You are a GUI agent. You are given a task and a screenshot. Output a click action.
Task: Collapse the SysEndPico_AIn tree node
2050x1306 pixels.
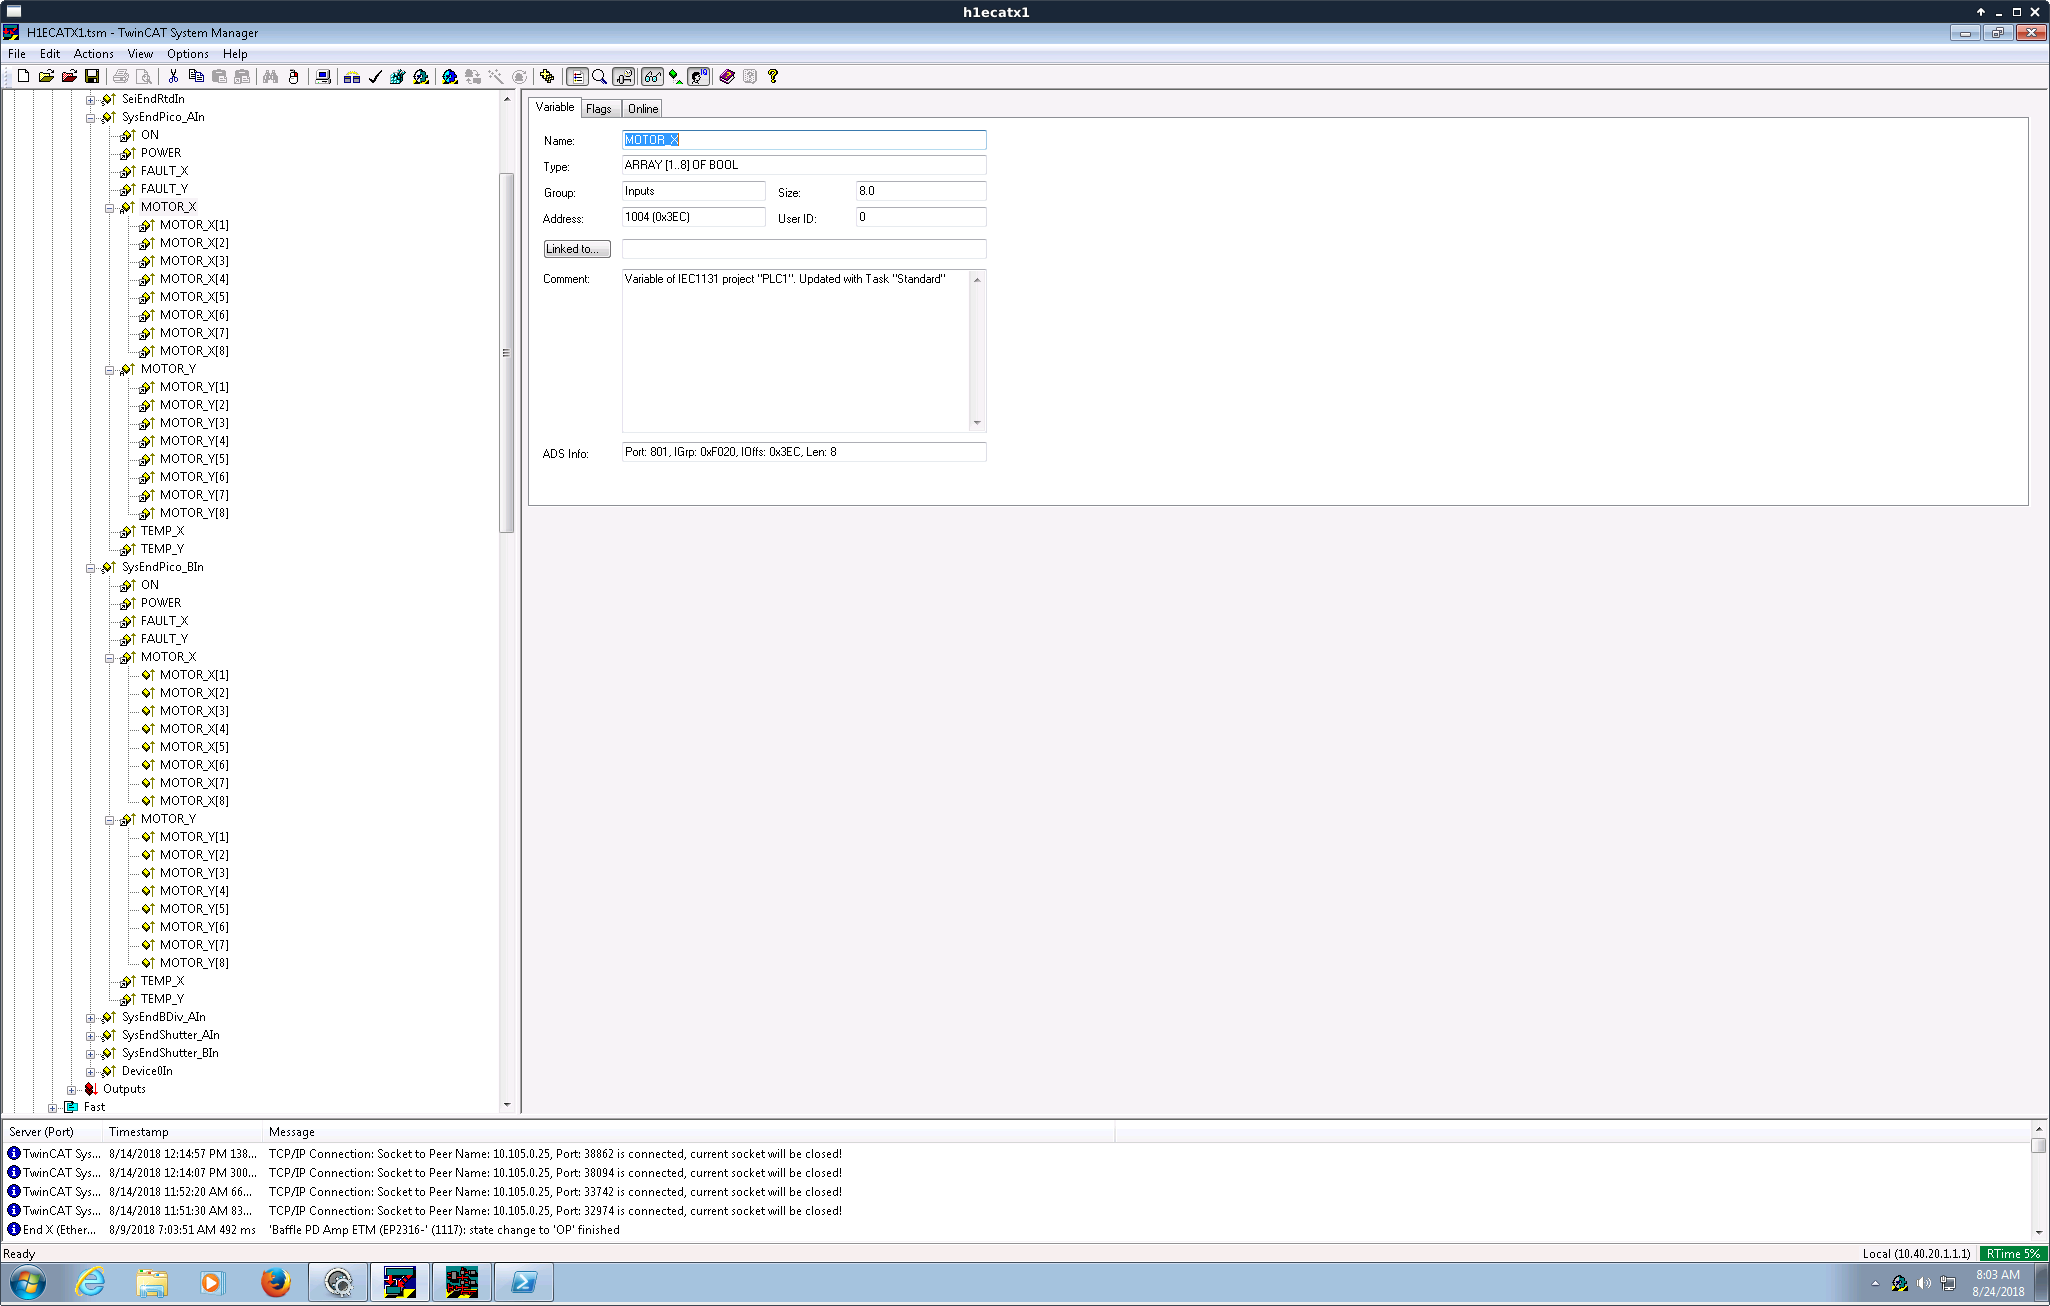click(x=90, y=118)
